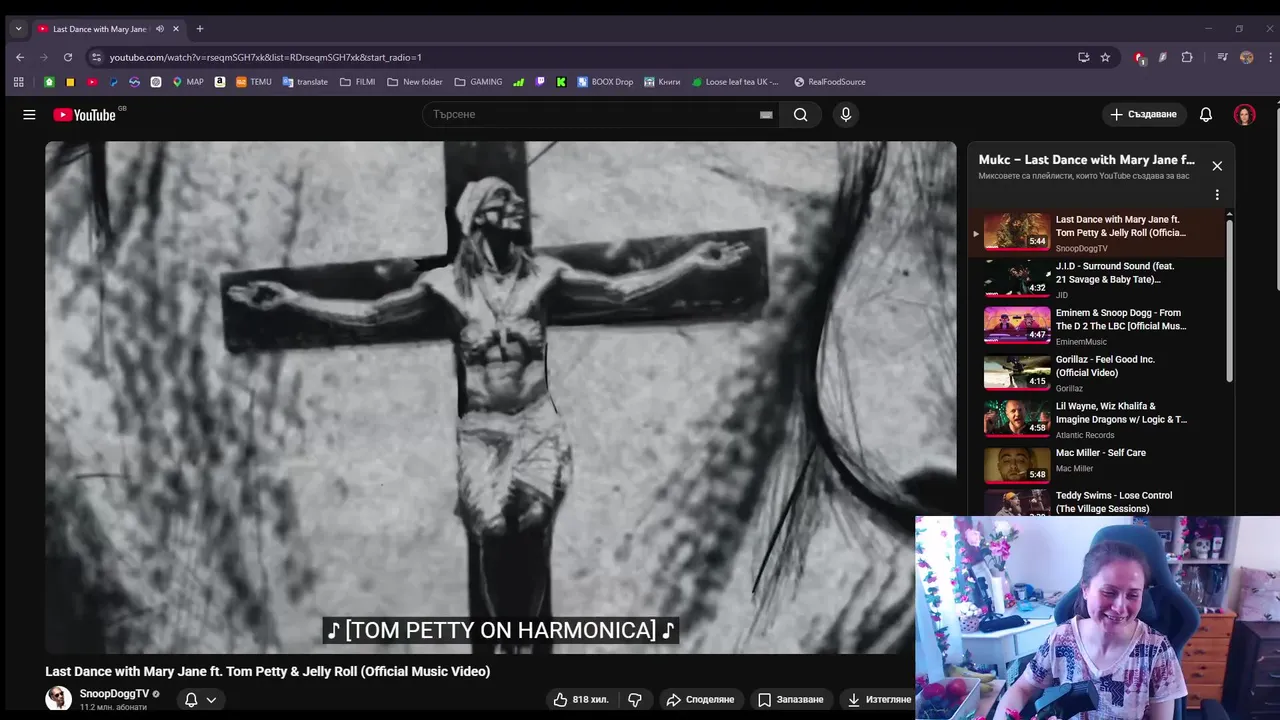1280x720 pixels.
Task: Open the Книги bookmark
Action: (662, 82)
